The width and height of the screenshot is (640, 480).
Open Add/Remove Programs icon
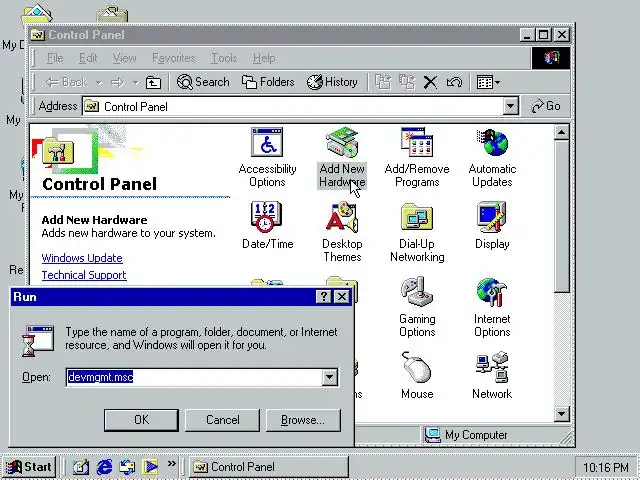pos(417,157)
